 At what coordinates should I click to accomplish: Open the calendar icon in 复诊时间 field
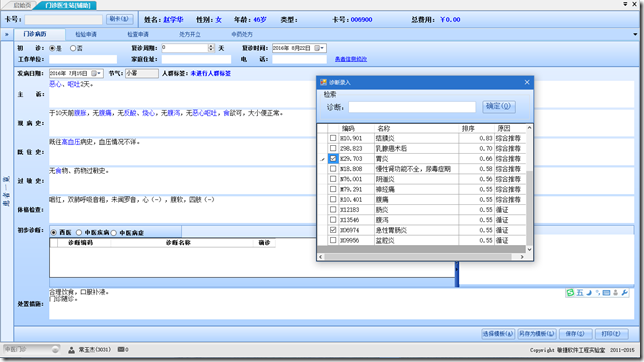317,48
